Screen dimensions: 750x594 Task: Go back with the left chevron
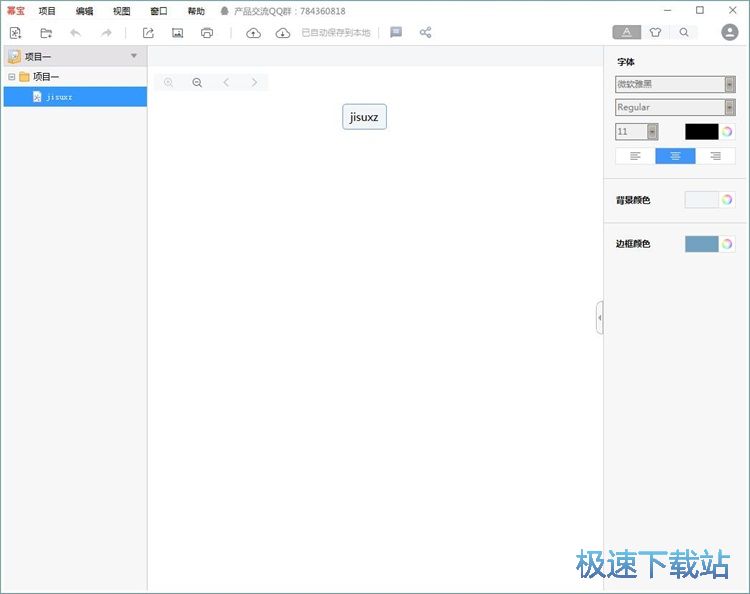(226, 82)
